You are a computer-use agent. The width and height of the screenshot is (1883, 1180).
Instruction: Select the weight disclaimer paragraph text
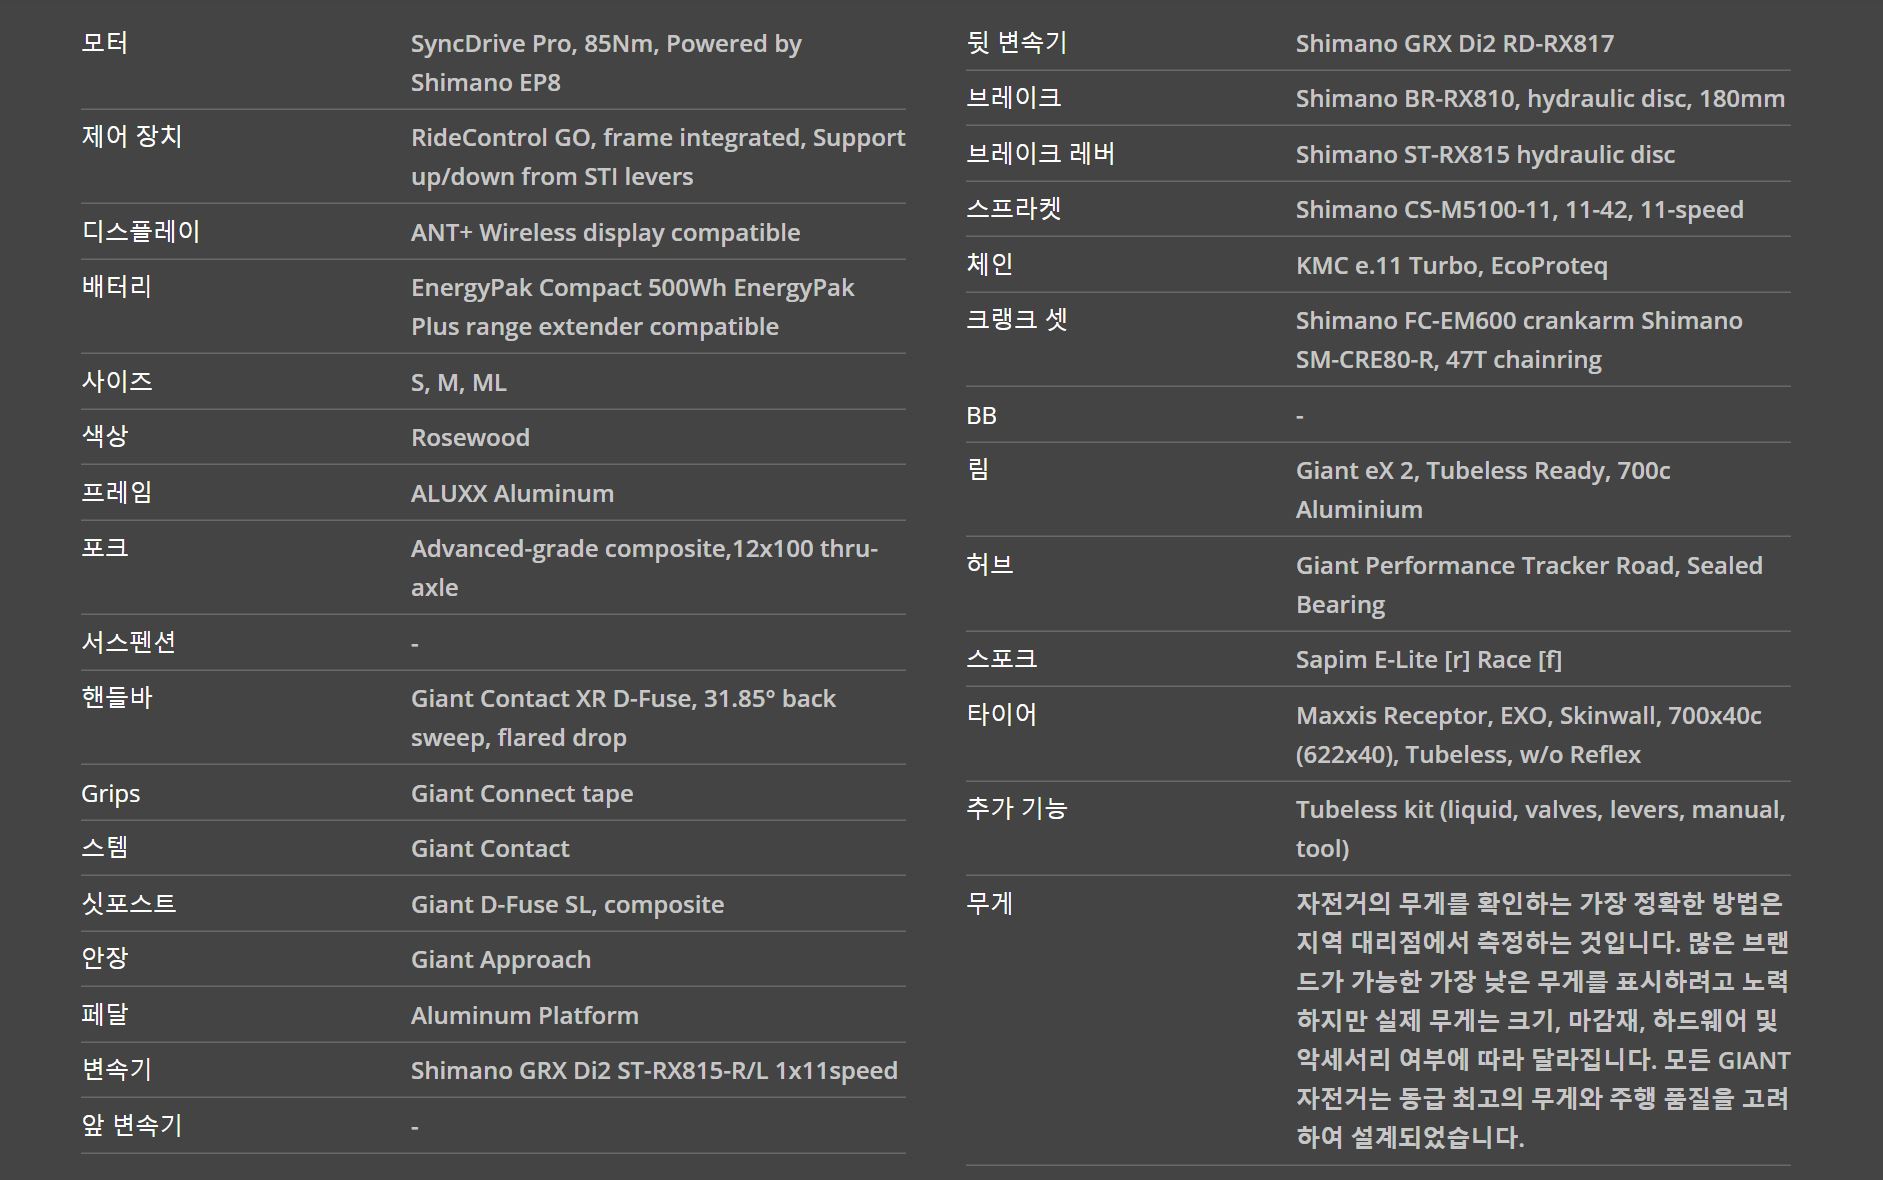tap(1543, 1020)
